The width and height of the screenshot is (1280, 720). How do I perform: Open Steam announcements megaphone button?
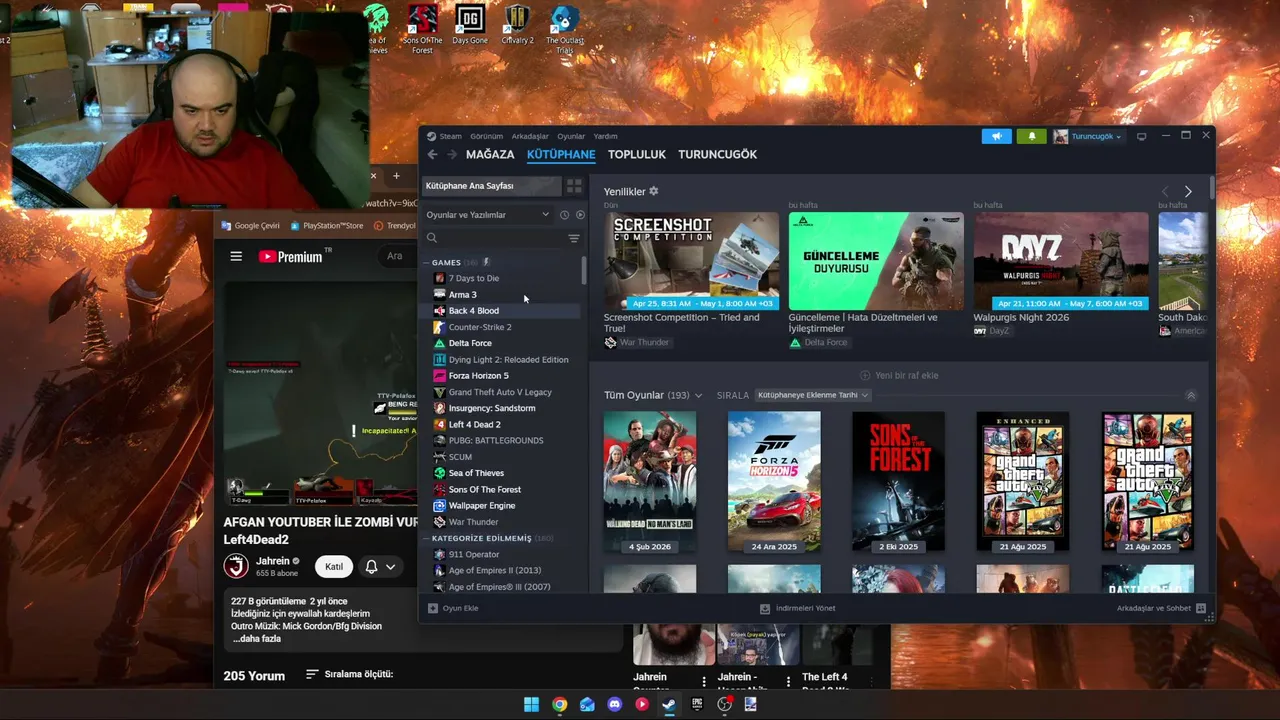[x=996, y=136]
